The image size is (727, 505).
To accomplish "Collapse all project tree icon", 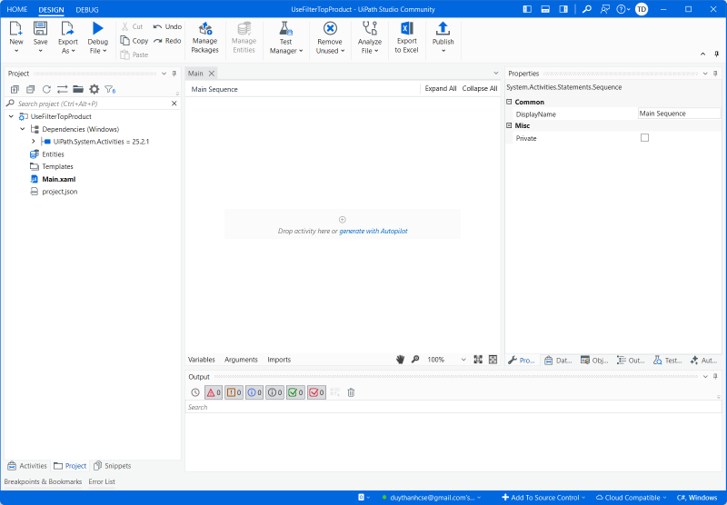I will [31, 89].
